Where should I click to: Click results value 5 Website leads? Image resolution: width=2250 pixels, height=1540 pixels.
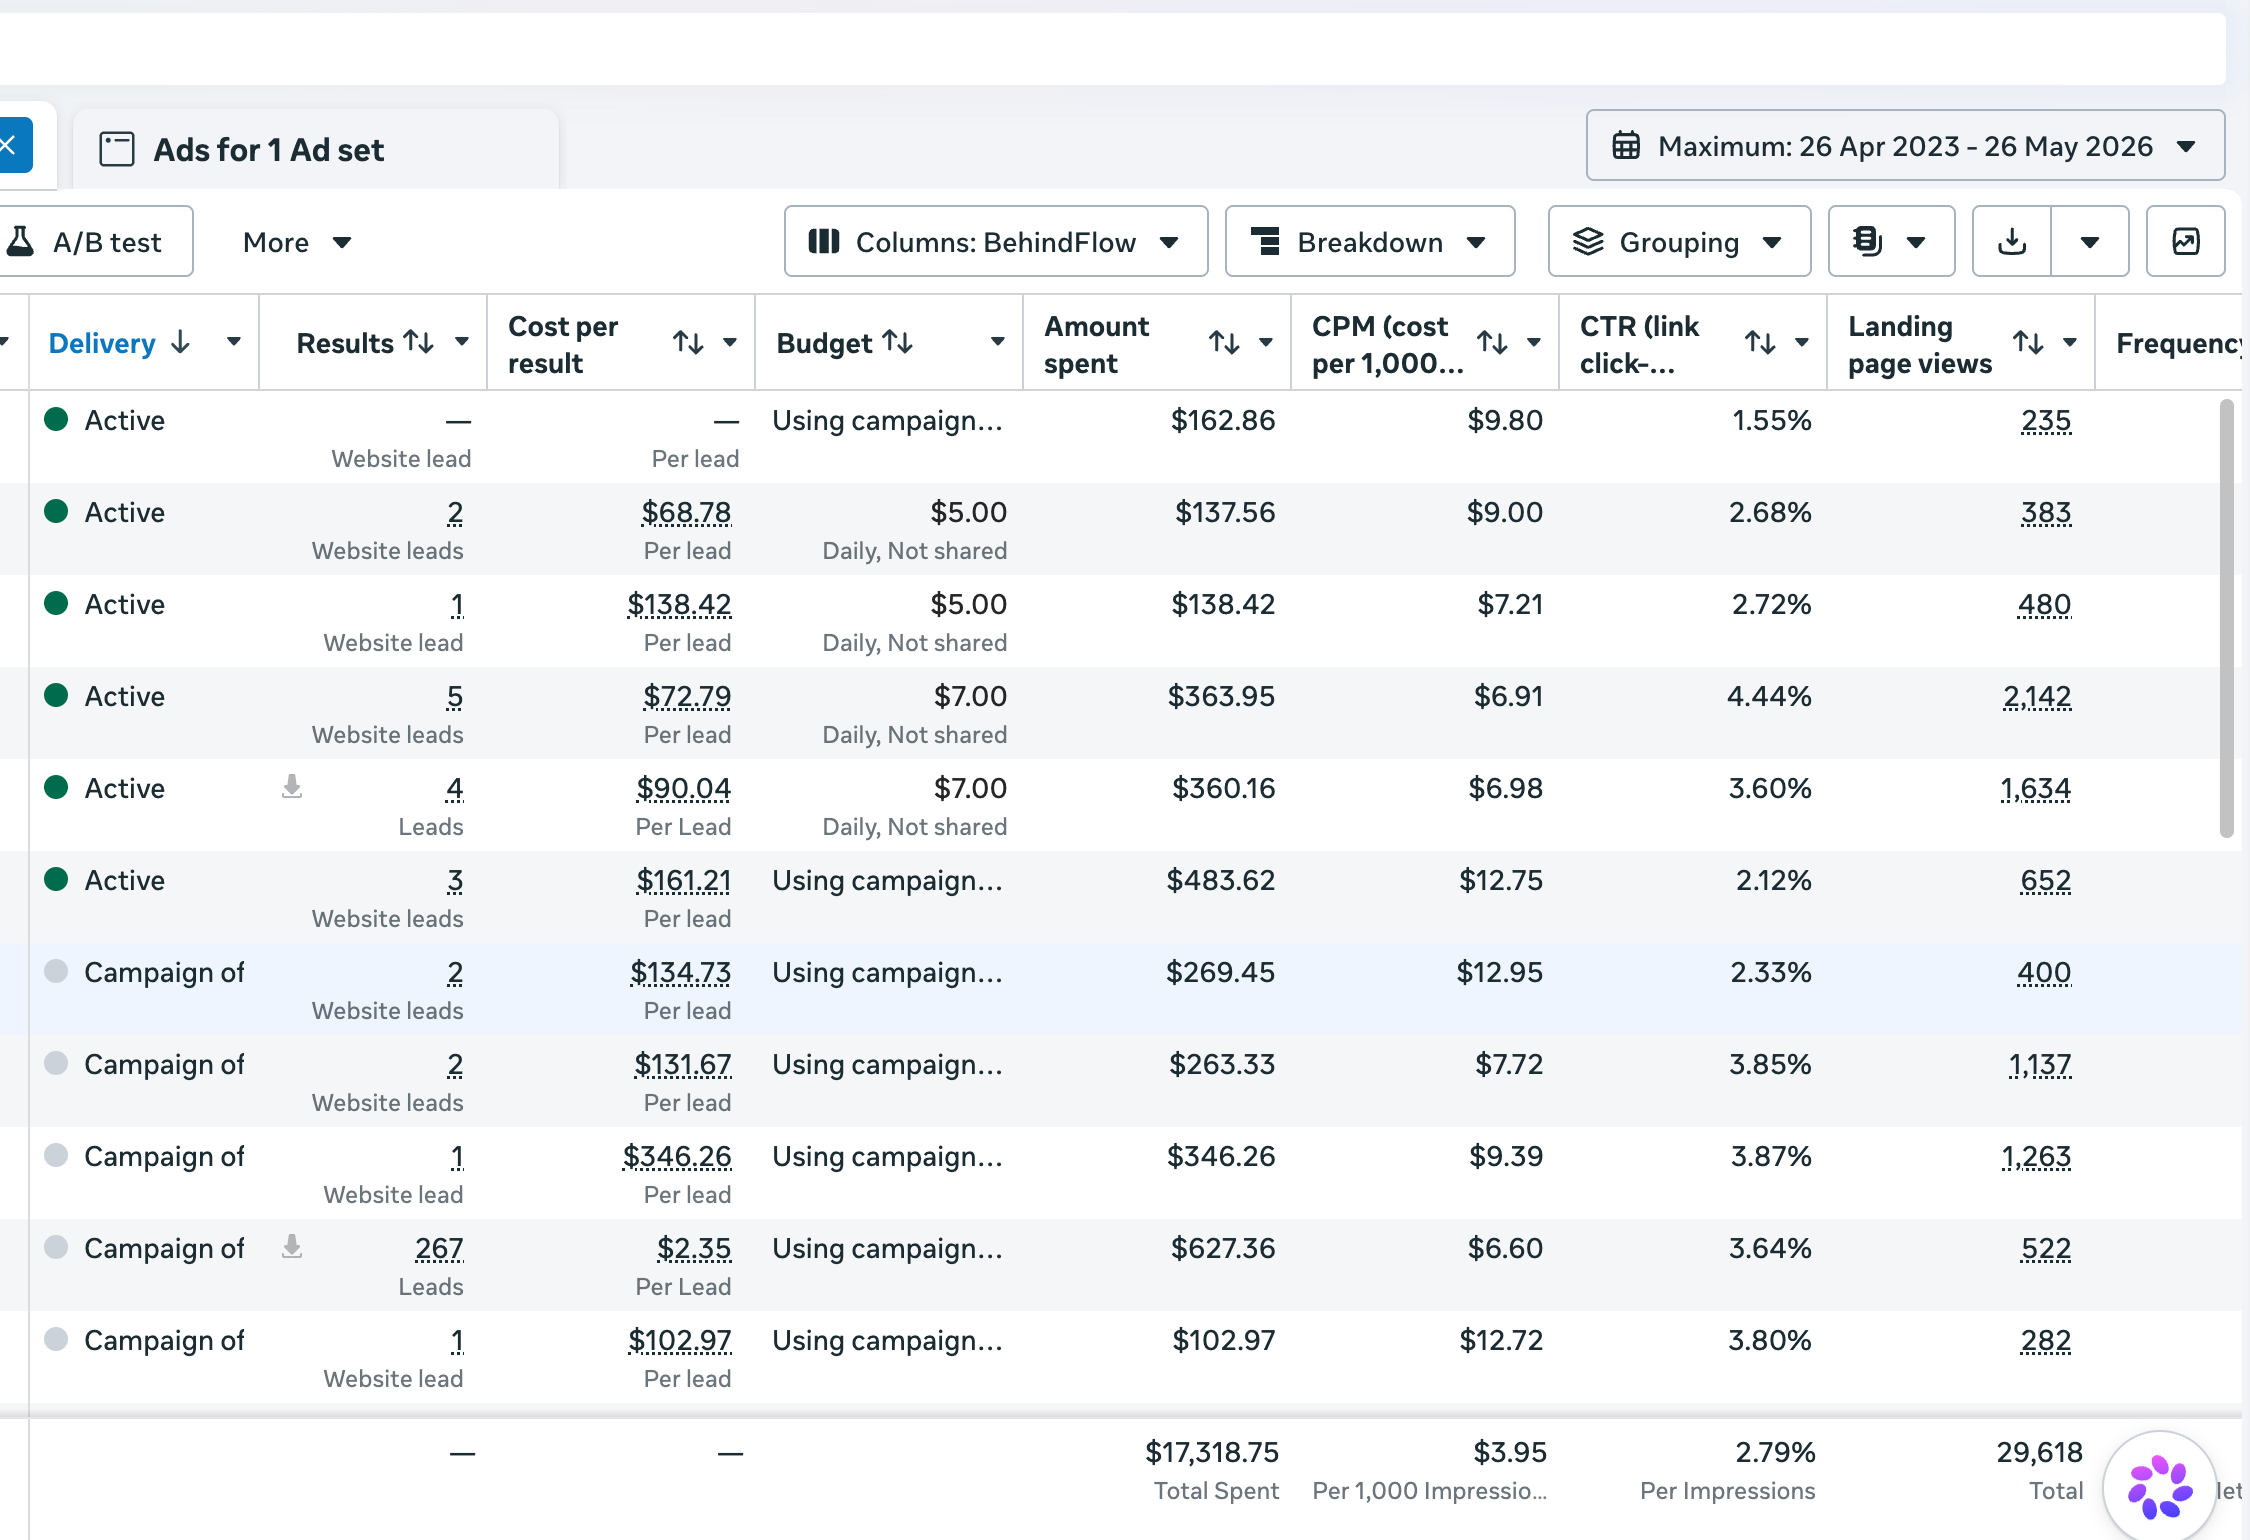tap(455, 697)
